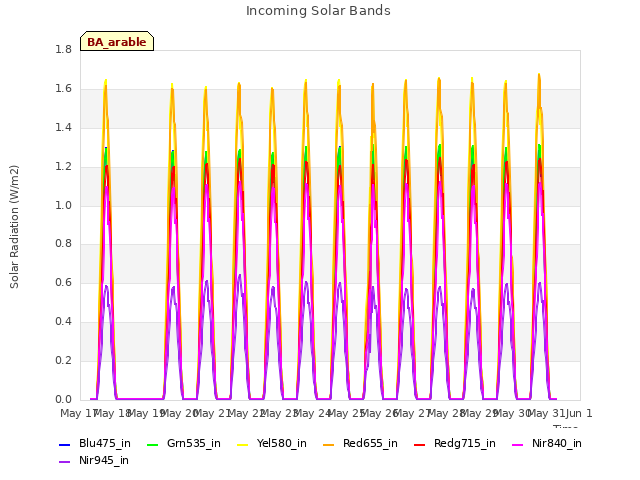Click the 1.8 y-axis tick label

click(63, 49)
